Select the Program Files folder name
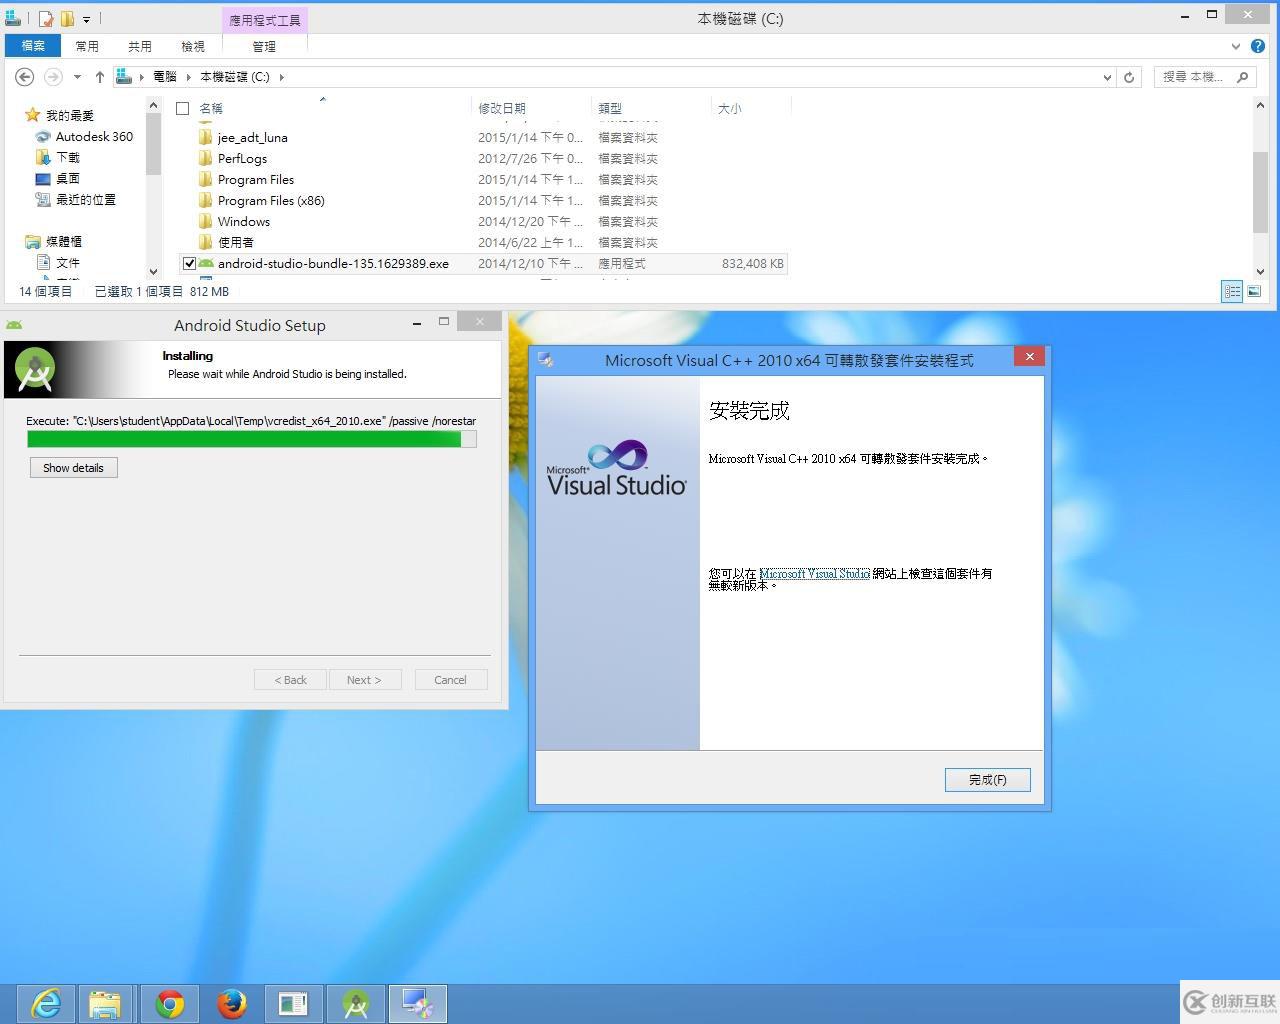The width and height of the screenshot is (1280, 1024). 256,179
